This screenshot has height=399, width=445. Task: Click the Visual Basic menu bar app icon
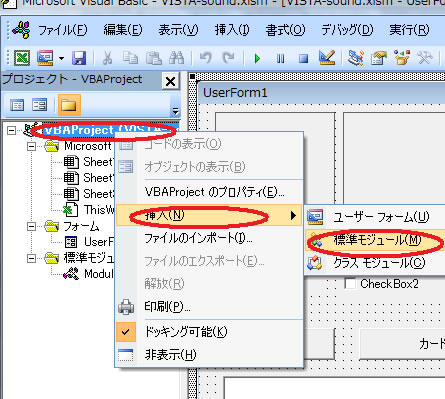pyautogui.click(x=22, y=30)
